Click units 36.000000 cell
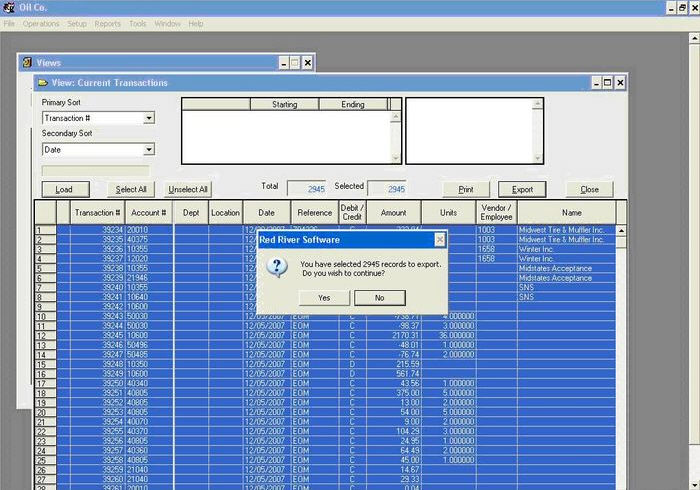Viewport: 700px width, 490px height. click(x=448, y=335)
